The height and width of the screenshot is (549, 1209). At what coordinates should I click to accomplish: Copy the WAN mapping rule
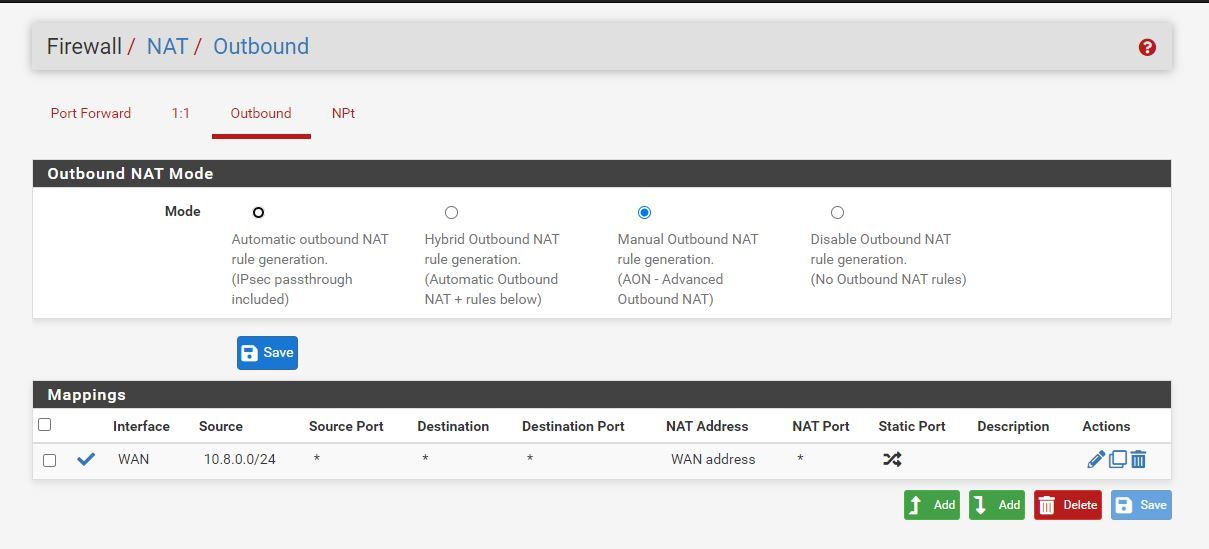pos(1118,459)
